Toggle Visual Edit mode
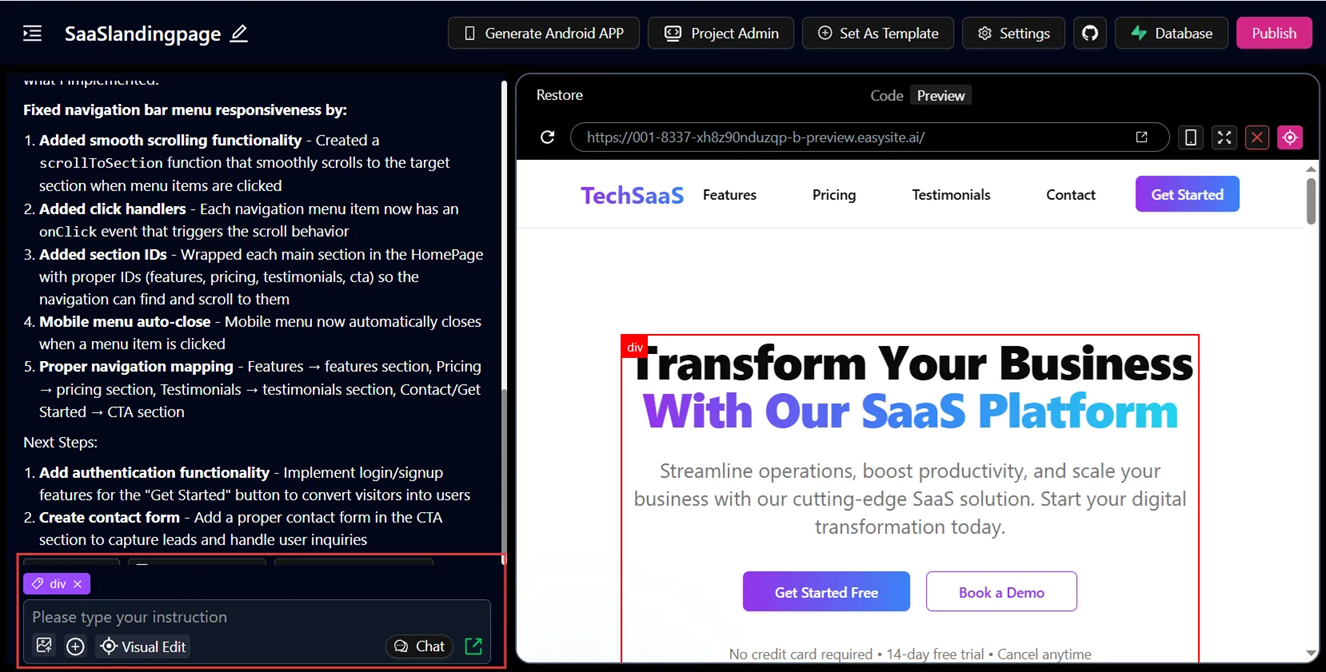 [x=143, y=646]
